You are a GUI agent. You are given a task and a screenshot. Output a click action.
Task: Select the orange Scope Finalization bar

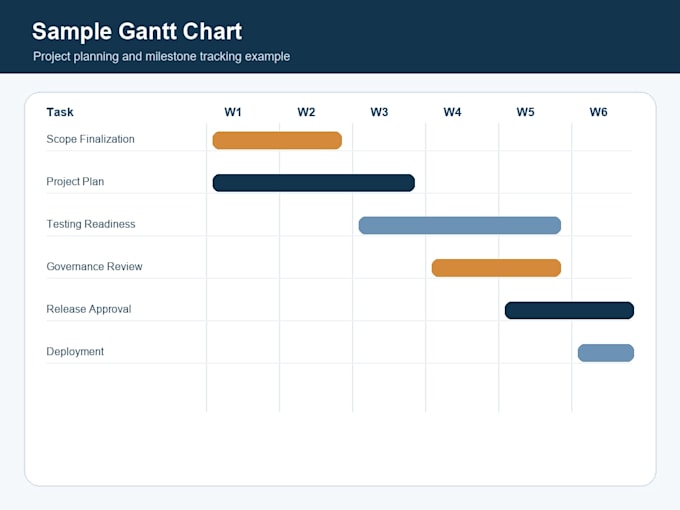(x=277, y=141)
